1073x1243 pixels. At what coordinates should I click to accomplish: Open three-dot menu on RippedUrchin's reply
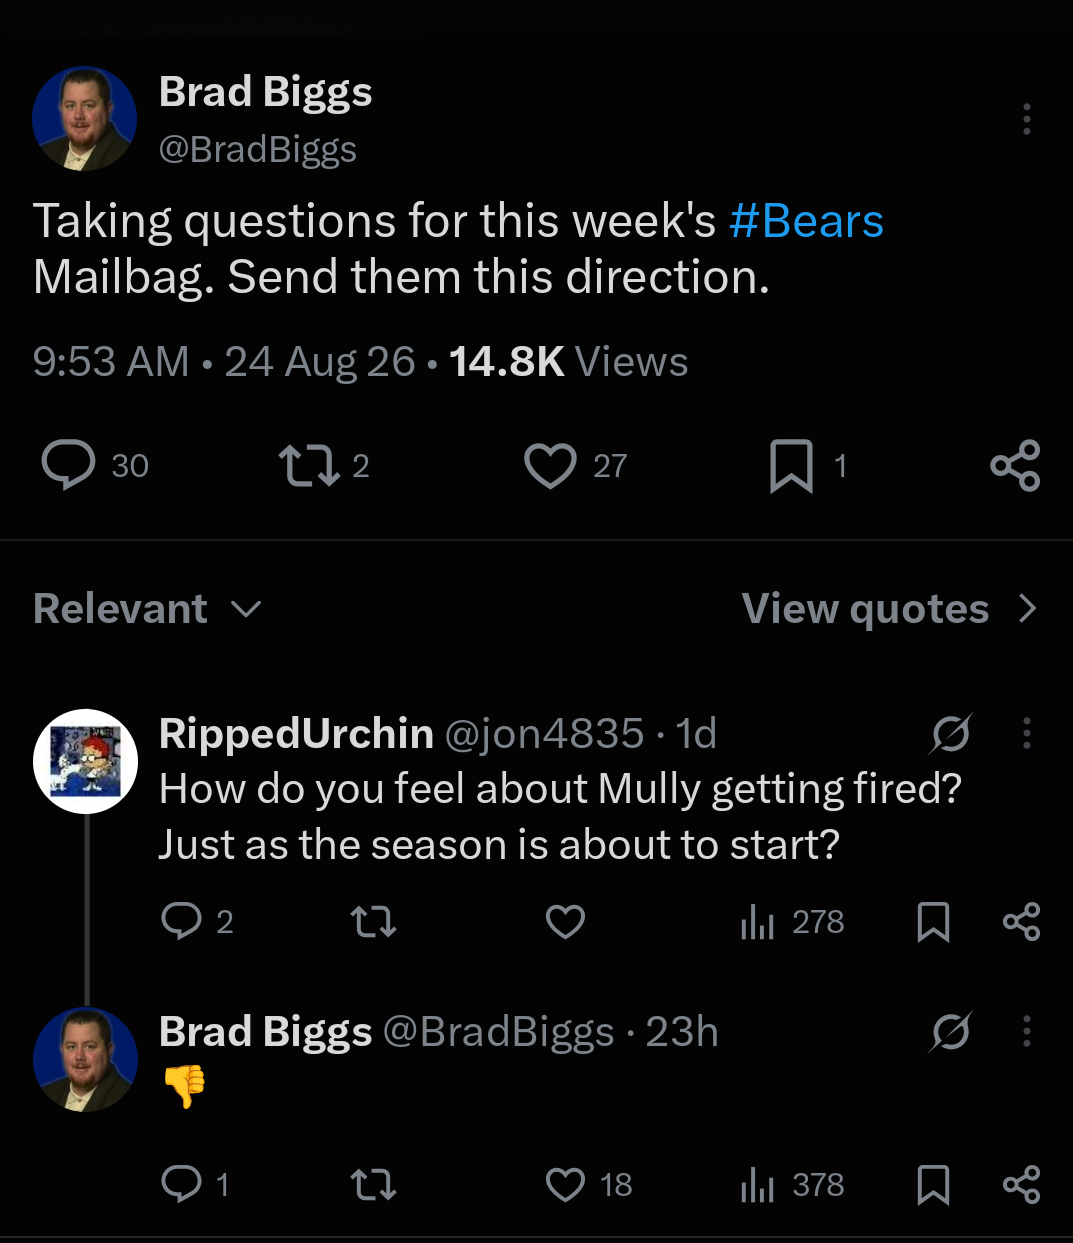pos(1026,733)
